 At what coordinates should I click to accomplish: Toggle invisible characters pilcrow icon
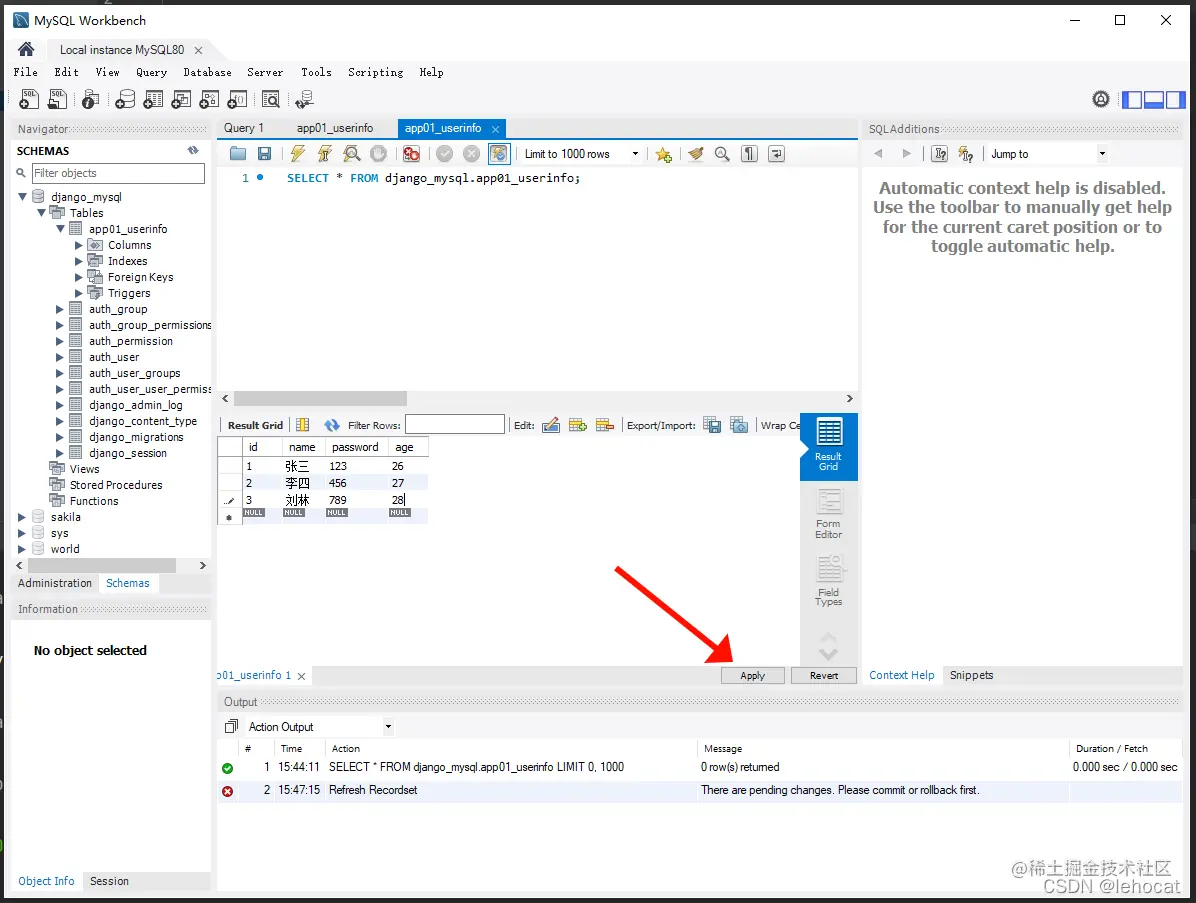point(750,154)
